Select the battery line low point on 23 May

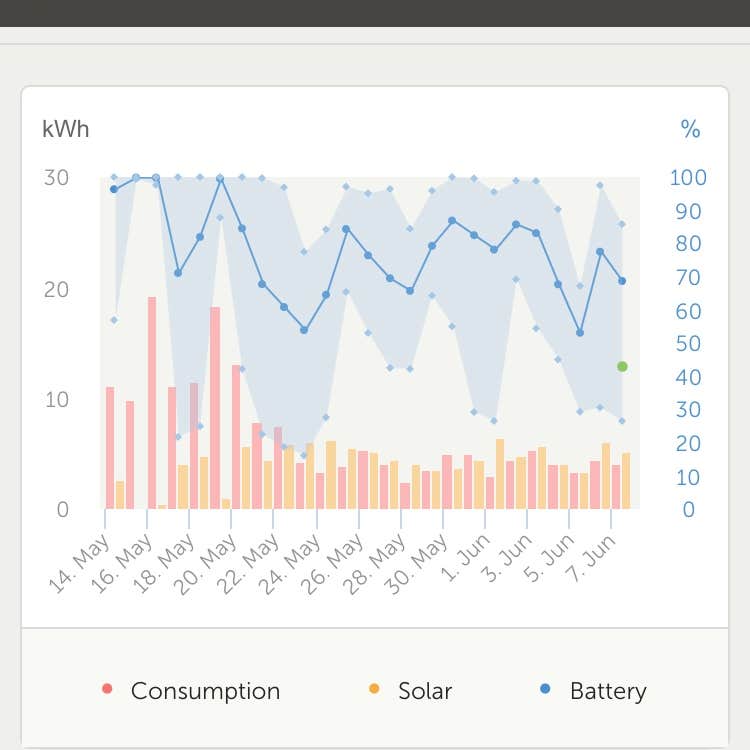[x=304, y=330]
